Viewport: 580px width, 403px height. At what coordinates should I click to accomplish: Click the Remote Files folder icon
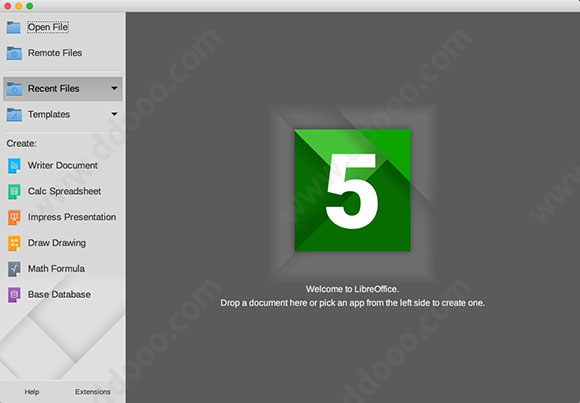point(14,53)
